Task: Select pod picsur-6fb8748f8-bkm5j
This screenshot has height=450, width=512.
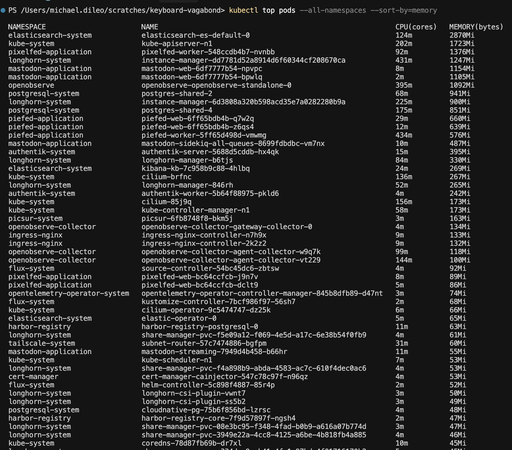Action: 187,218
